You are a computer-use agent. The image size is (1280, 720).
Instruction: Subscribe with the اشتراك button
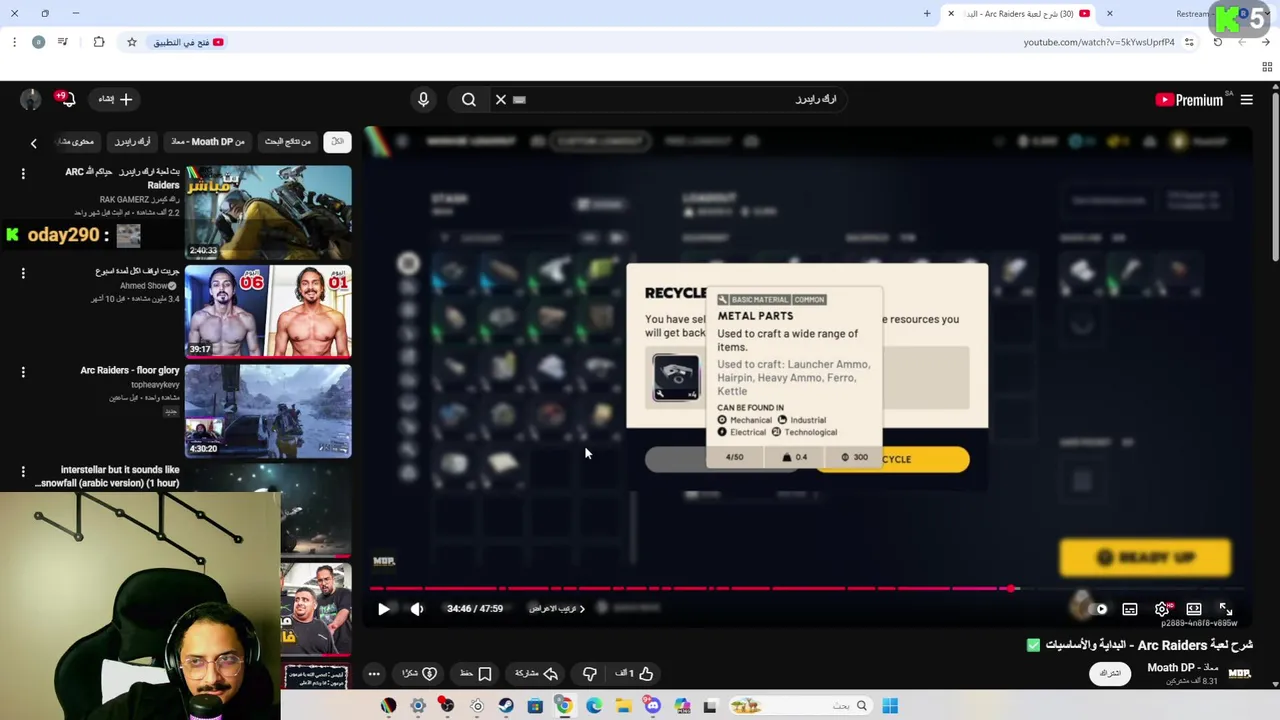(1110, 674)
